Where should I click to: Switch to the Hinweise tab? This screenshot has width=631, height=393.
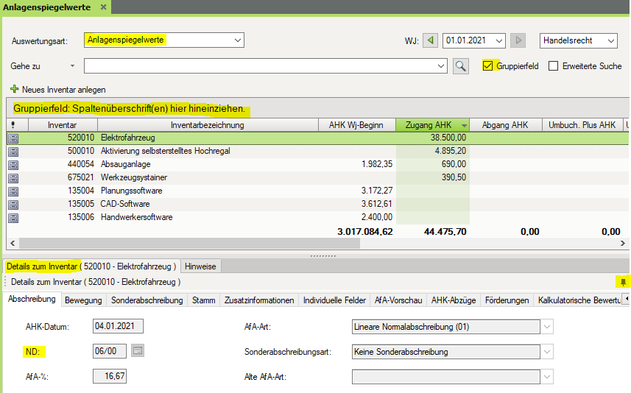pos(200,266)
